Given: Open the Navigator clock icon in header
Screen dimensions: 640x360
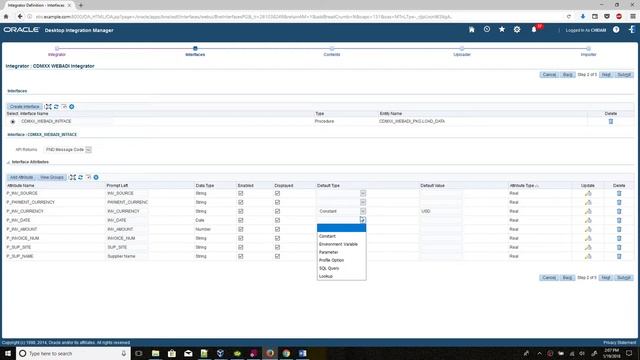Looking at the screenshot, I should point(487,29).
